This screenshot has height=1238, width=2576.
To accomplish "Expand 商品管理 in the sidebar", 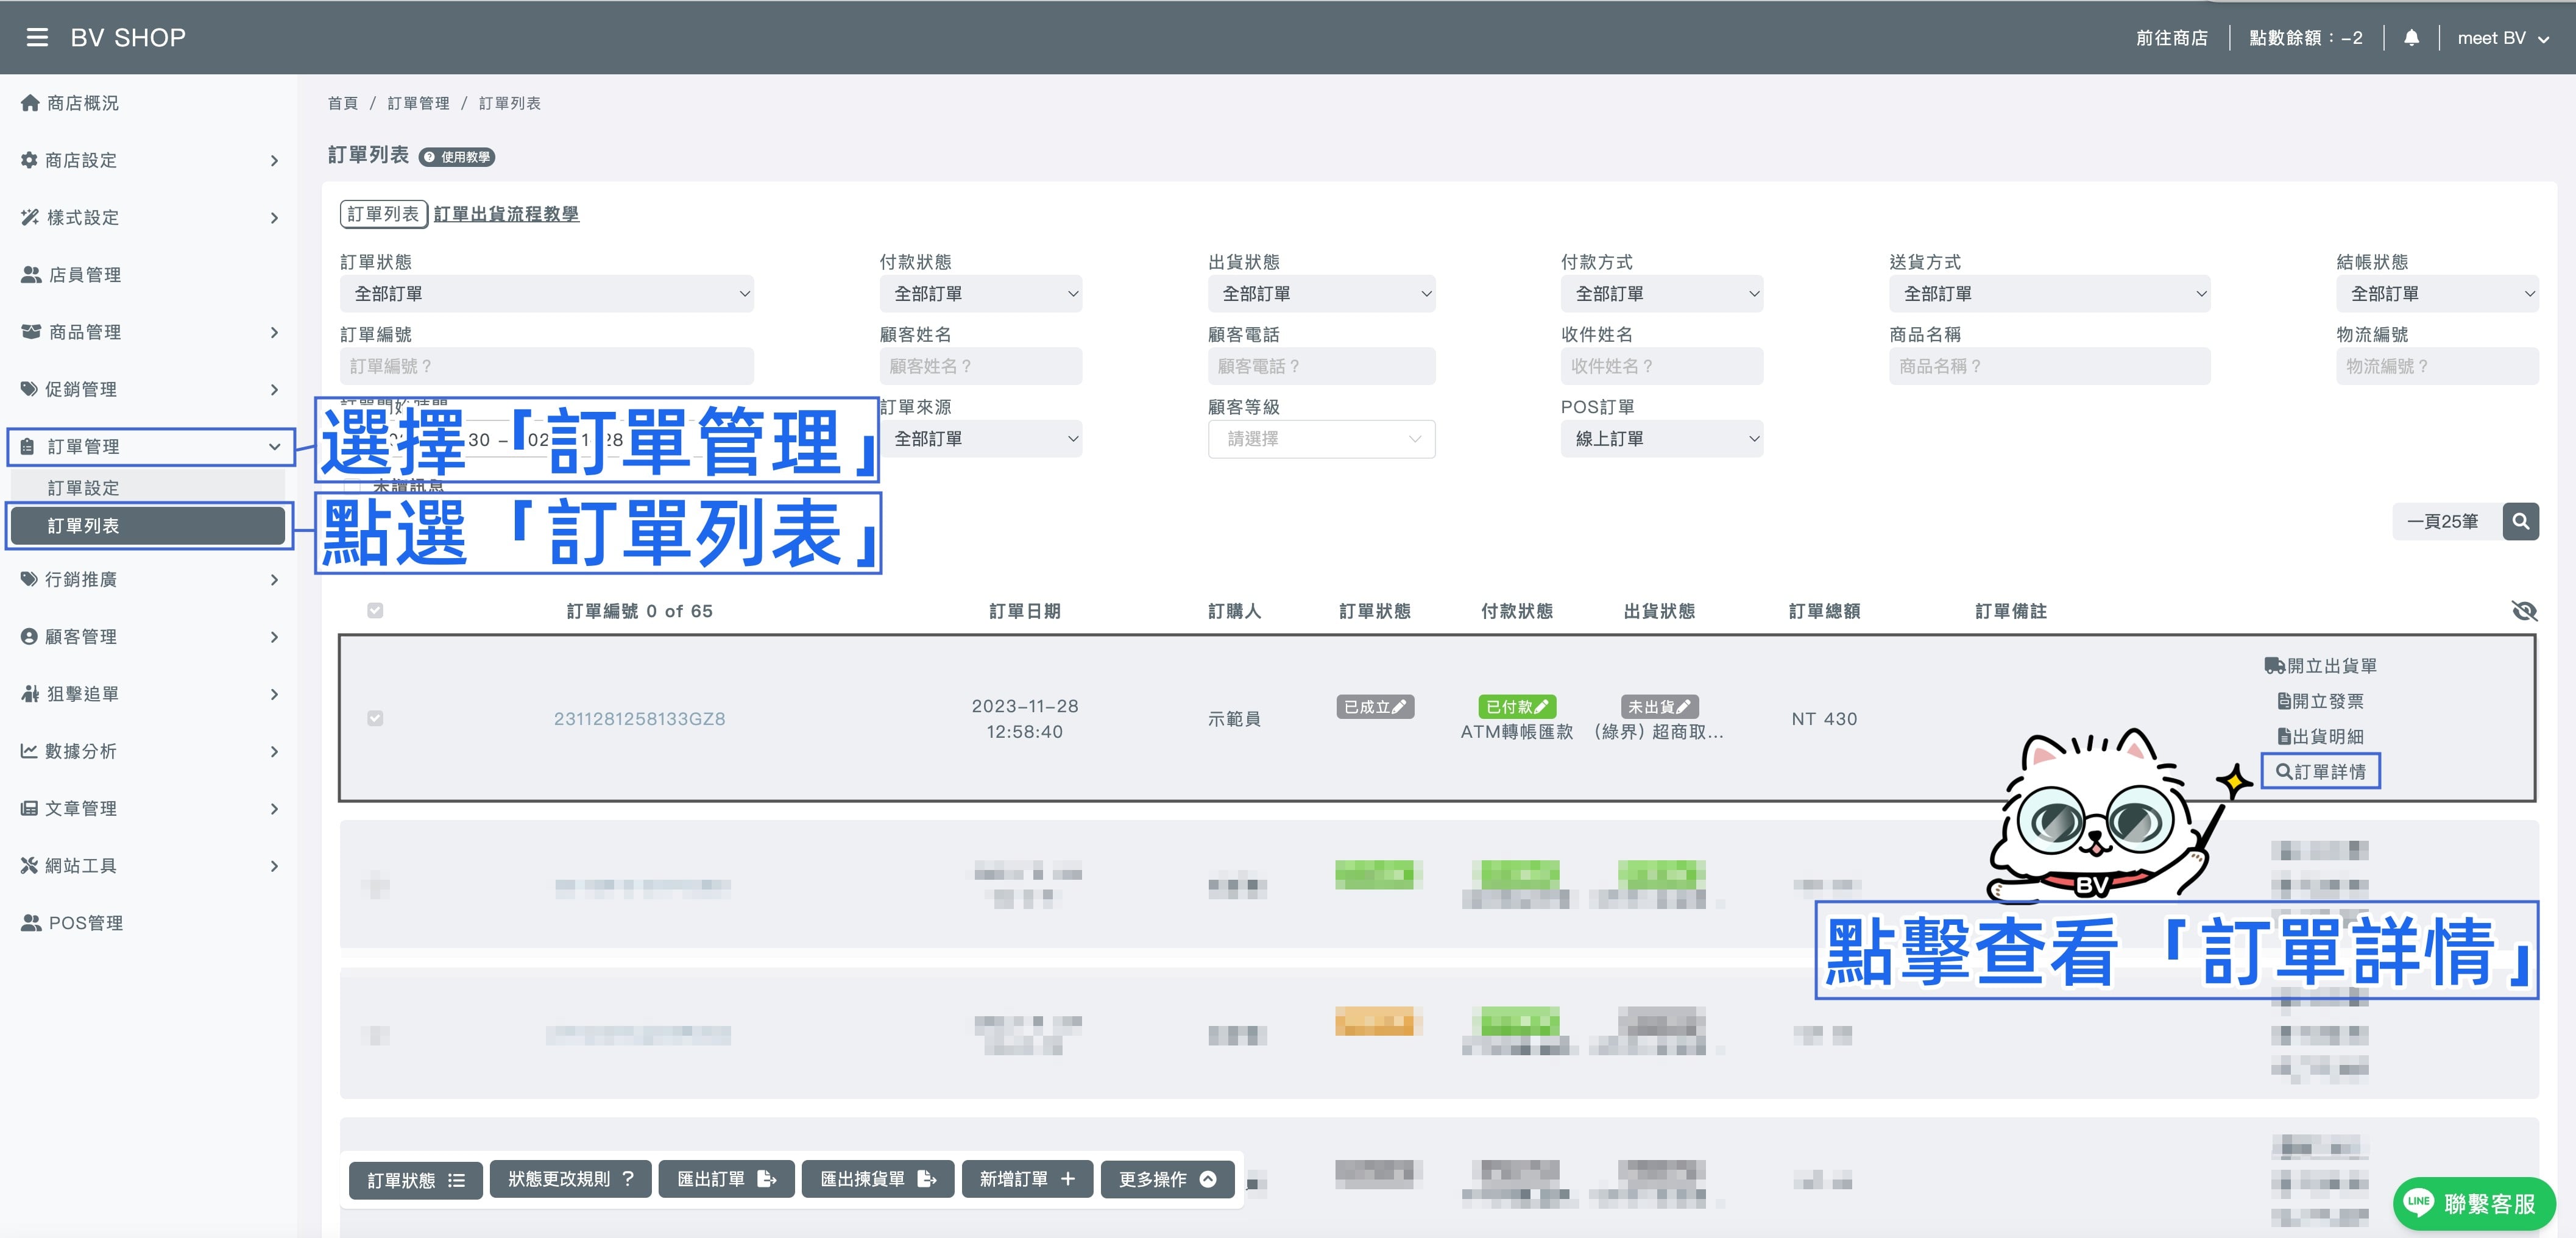I will 150,332.
